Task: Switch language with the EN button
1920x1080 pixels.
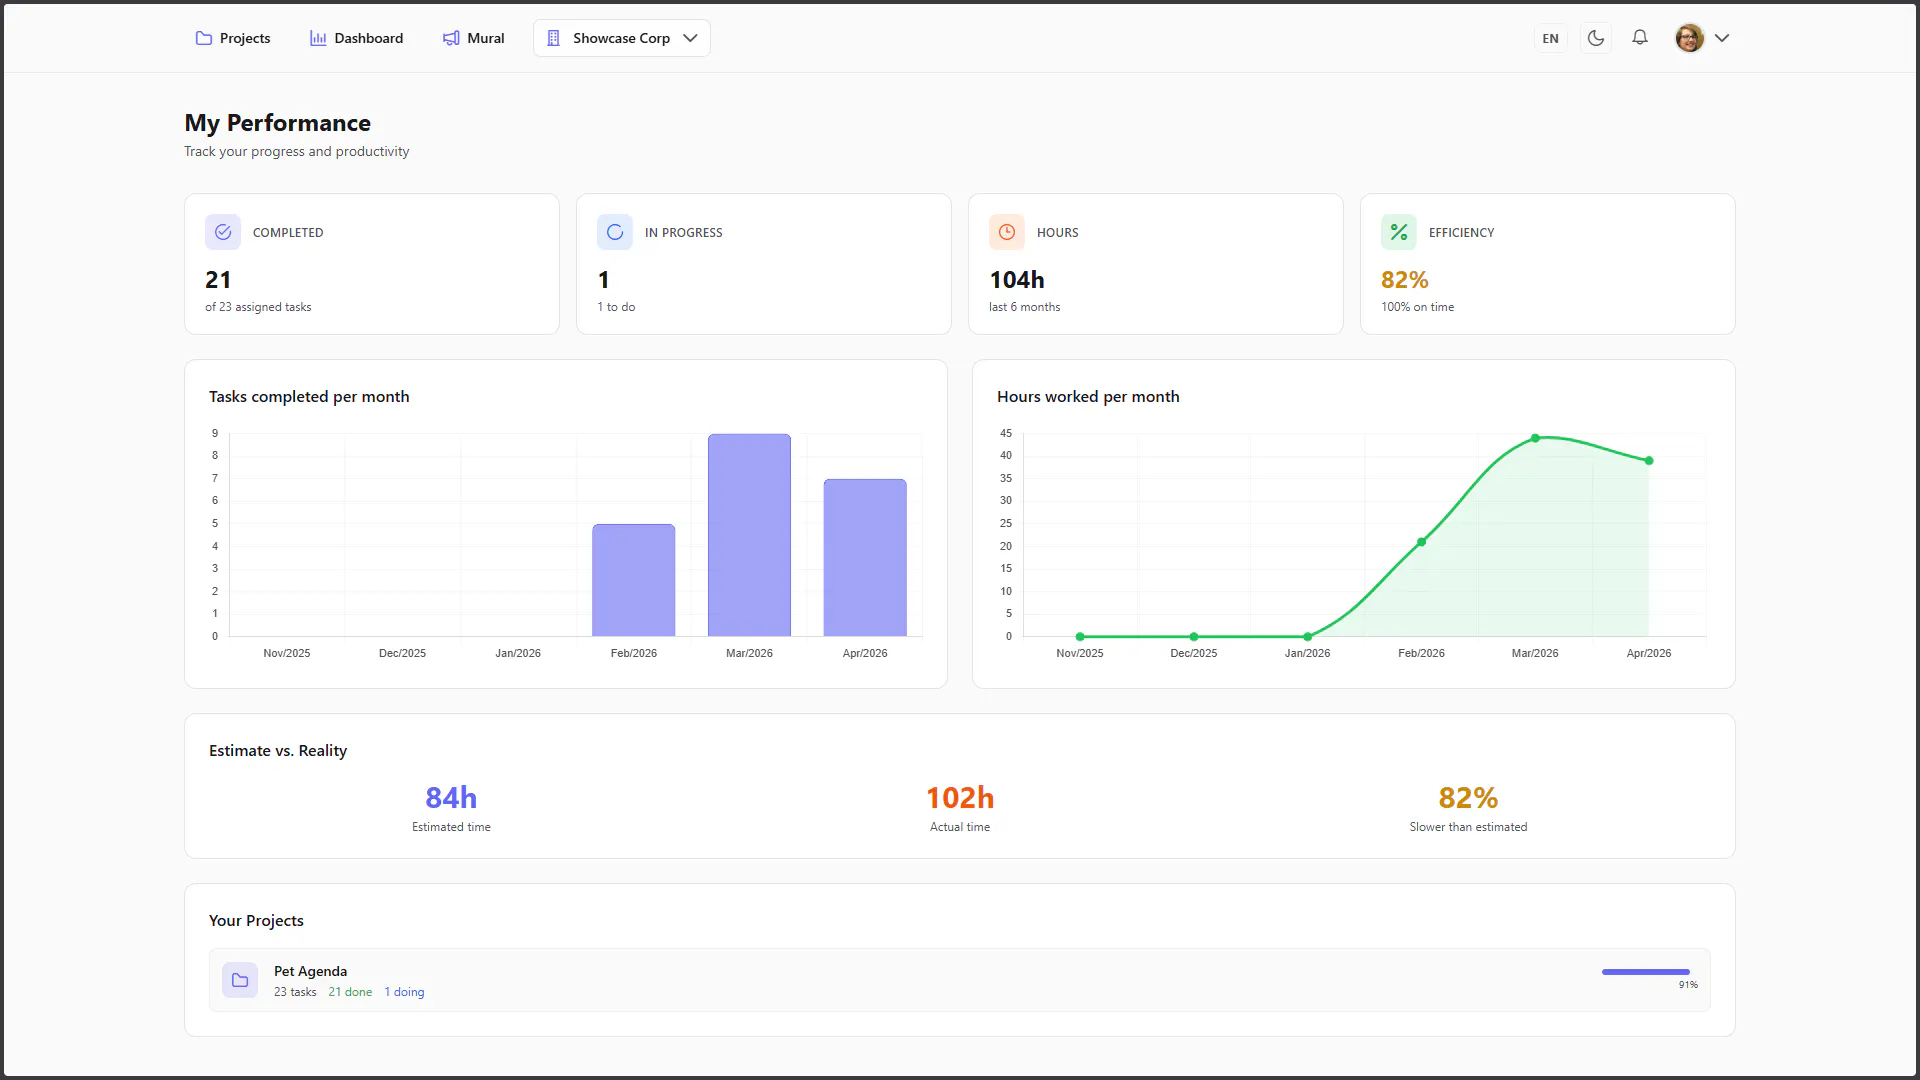Action: pyautogui.click(x=1550, y=38)
